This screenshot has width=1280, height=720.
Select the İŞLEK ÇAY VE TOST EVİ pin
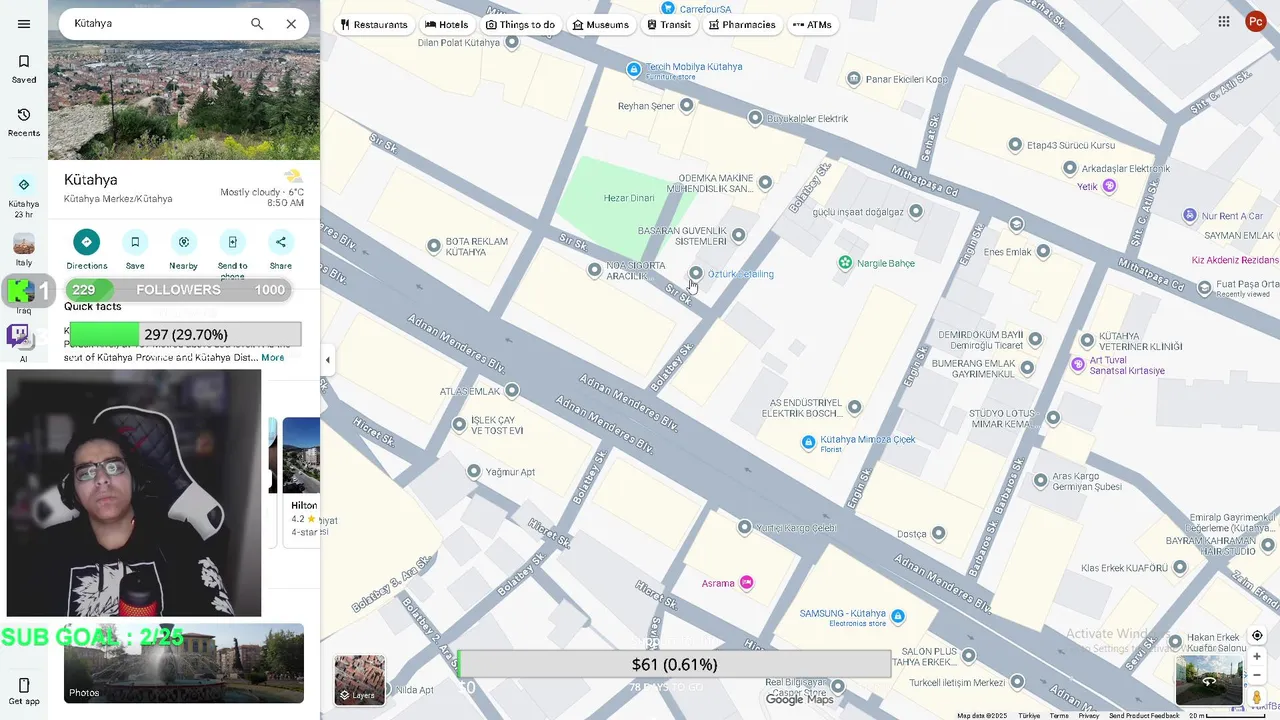459,425
